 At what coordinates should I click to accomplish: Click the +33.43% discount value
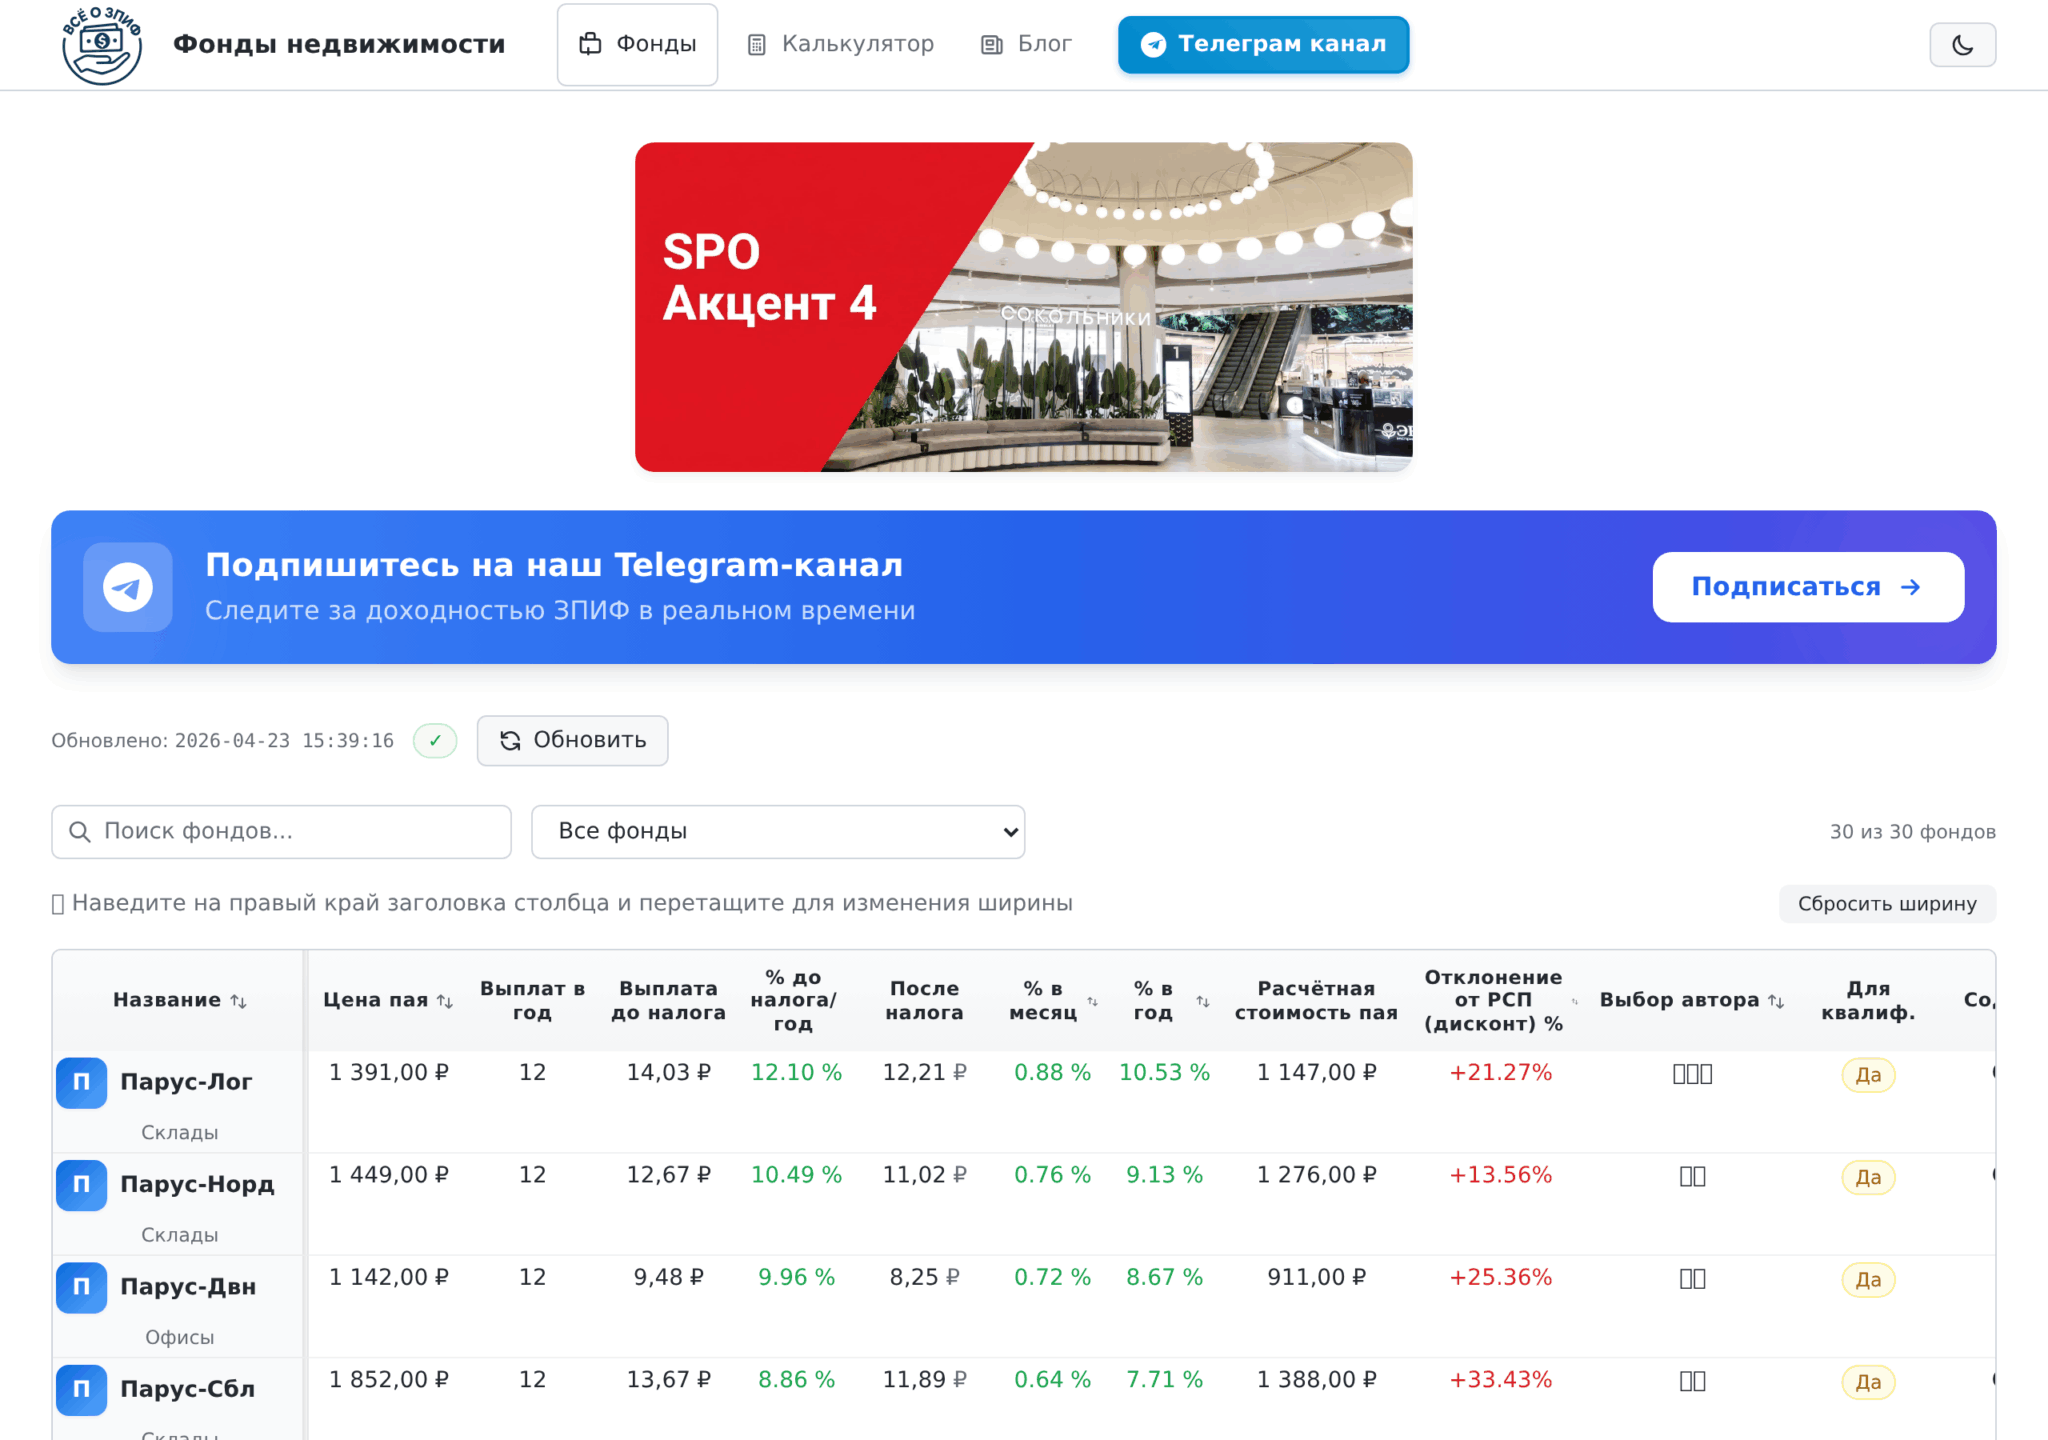pos(1500,1380)
